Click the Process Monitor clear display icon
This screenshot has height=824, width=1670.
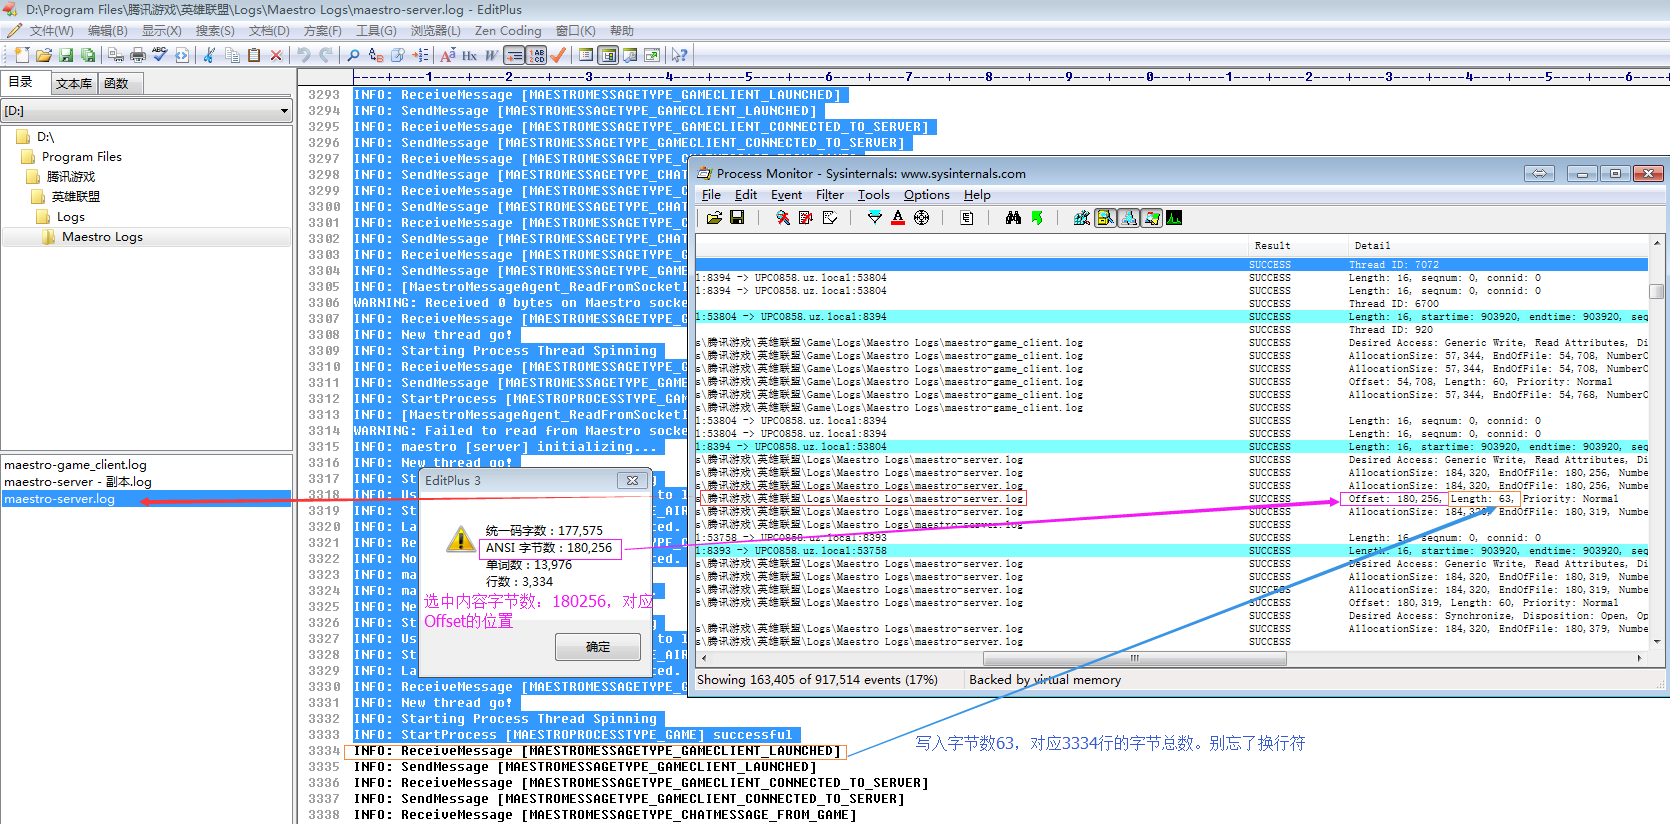pos(830,217)
